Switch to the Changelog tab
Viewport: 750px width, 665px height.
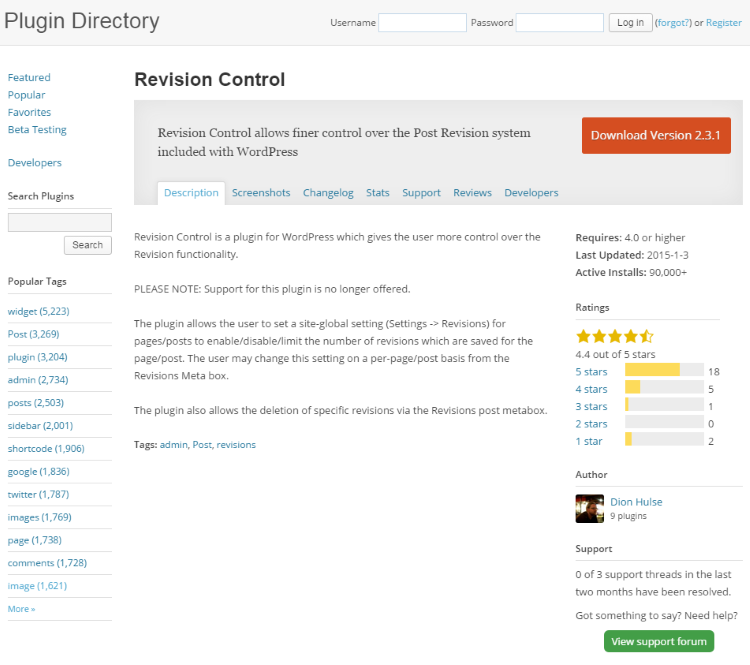pos(328,193)
